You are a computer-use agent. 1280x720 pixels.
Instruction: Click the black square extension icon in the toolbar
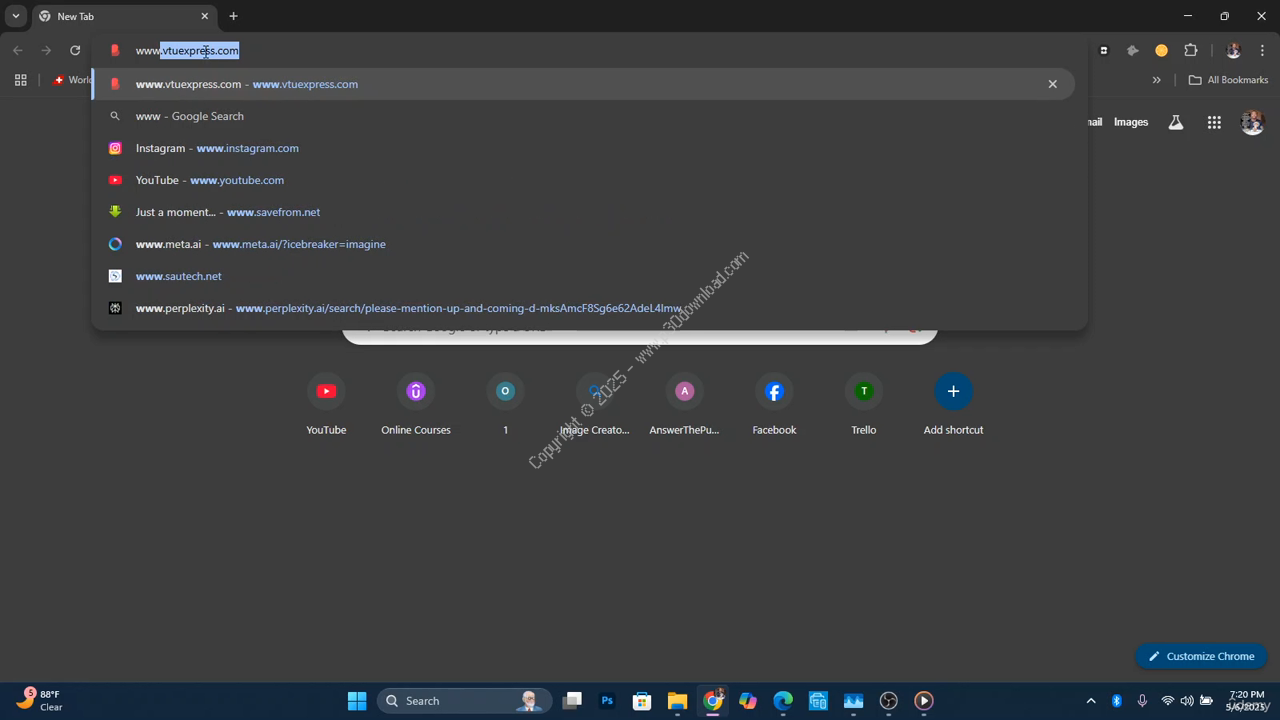coord(1104,50)
